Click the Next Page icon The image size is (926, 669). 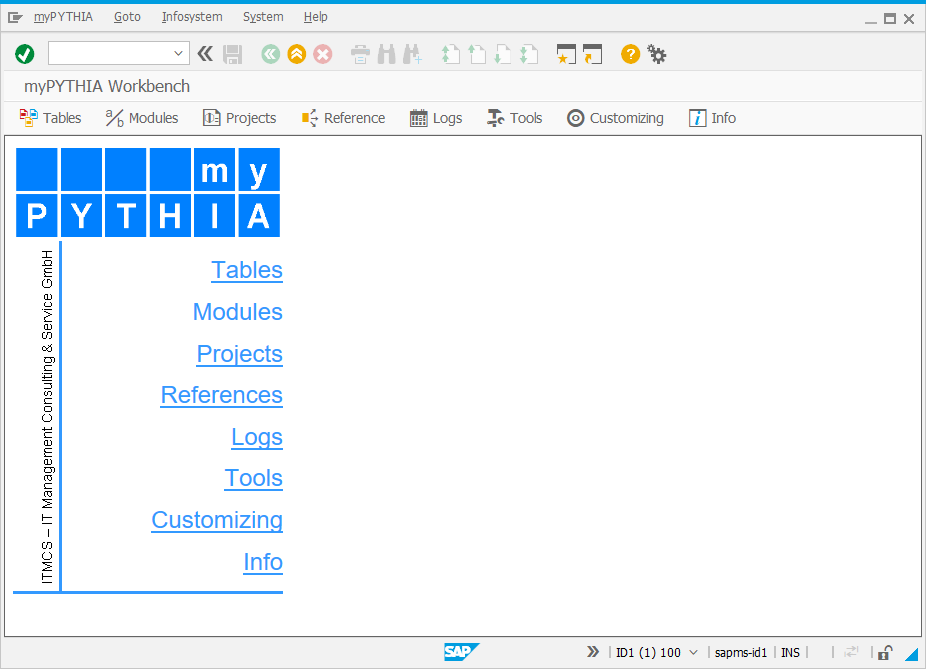pyautogui.click(x=503, y=54)
